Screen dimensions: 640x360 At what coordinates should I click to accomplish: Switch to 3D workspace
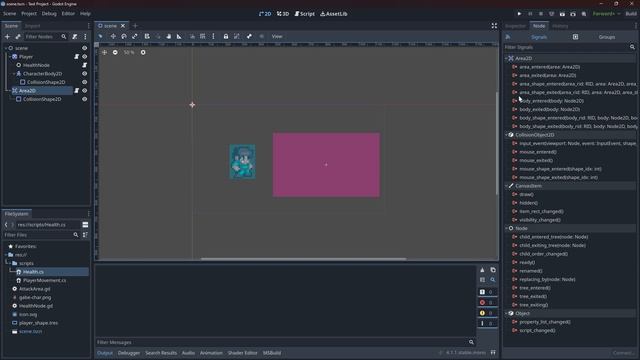(283, 14)
